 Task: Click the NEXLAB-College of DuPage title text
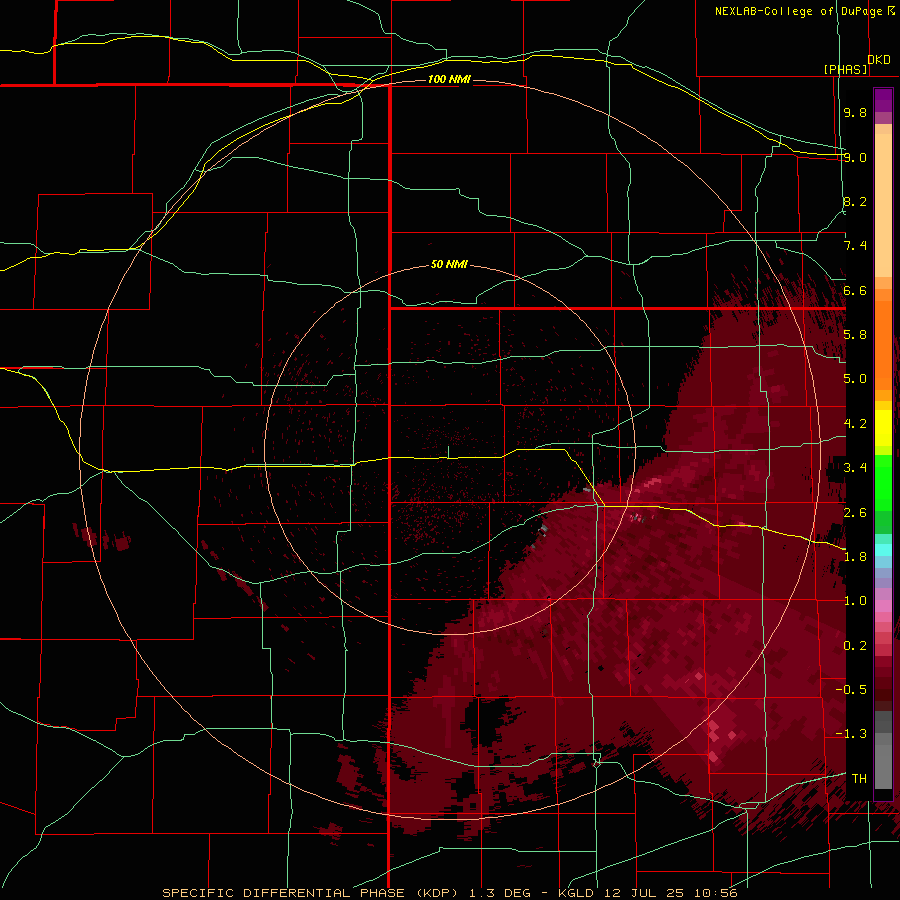(798, 11)
